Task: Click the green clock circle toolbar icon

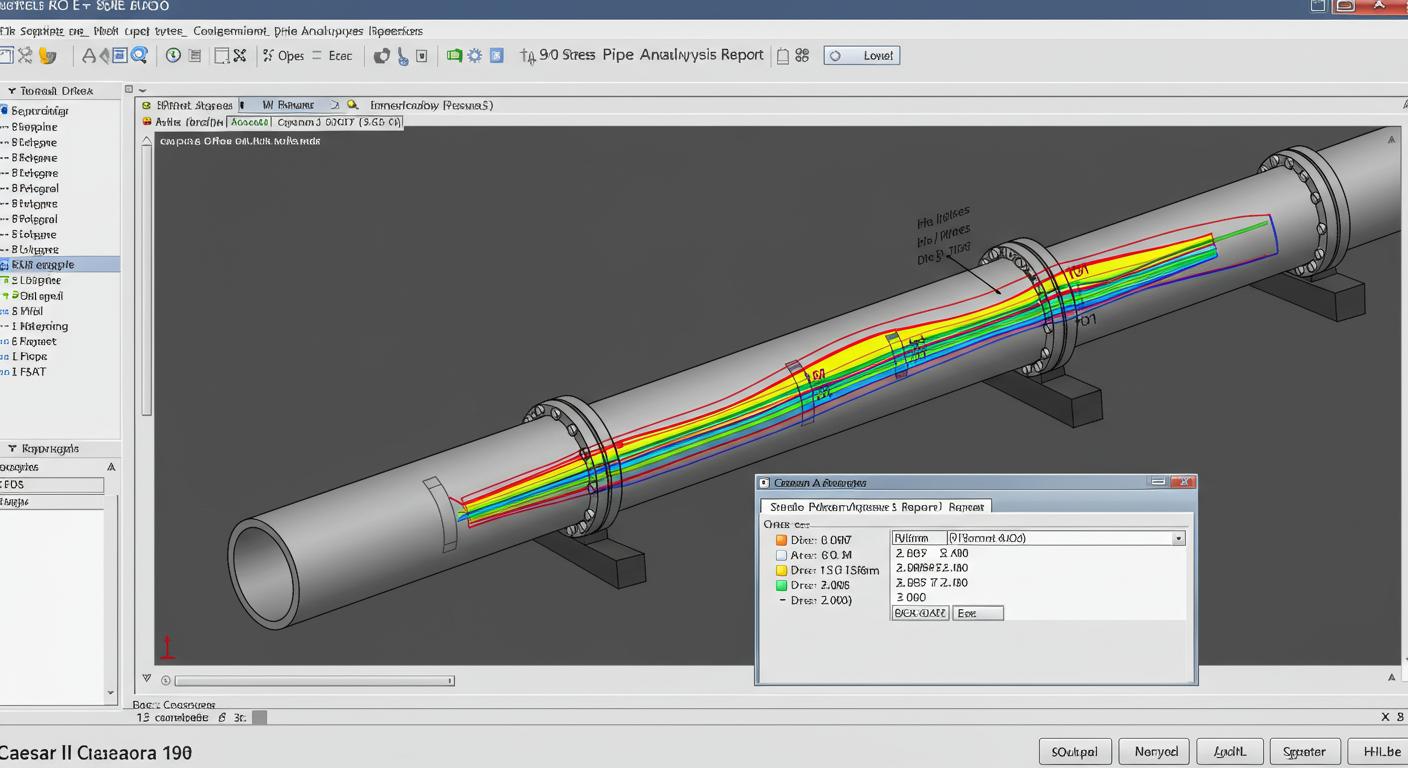Action: (x=173, y=56)
